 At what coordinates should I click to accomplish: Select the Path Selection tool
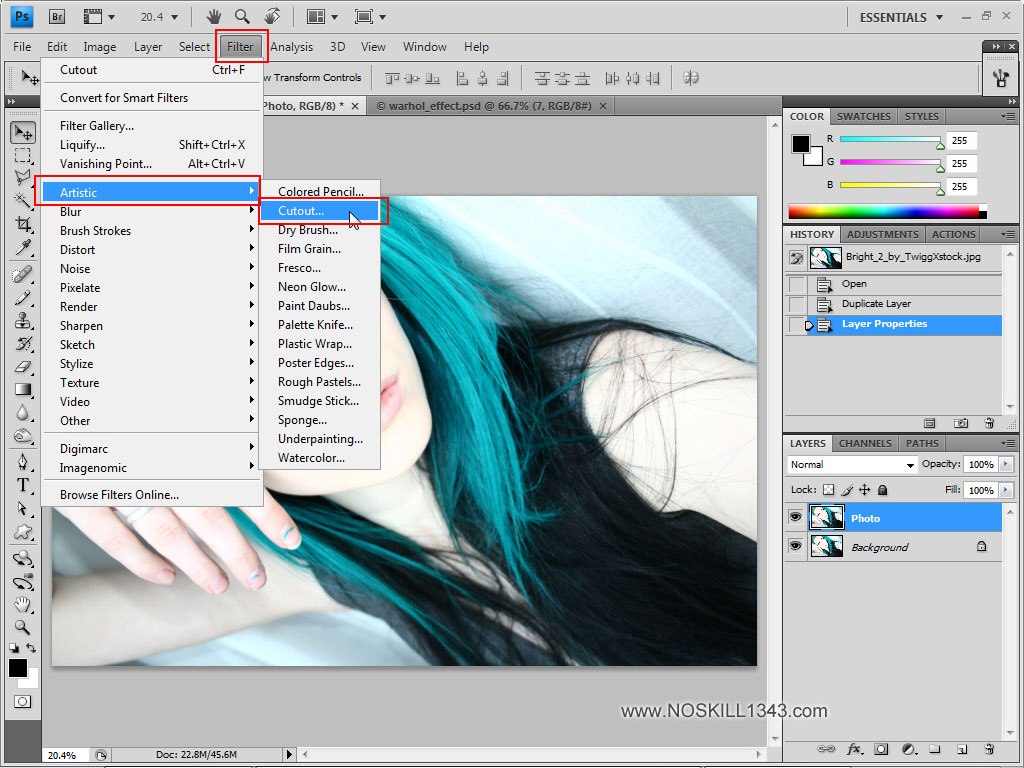[x=24, y=508]
